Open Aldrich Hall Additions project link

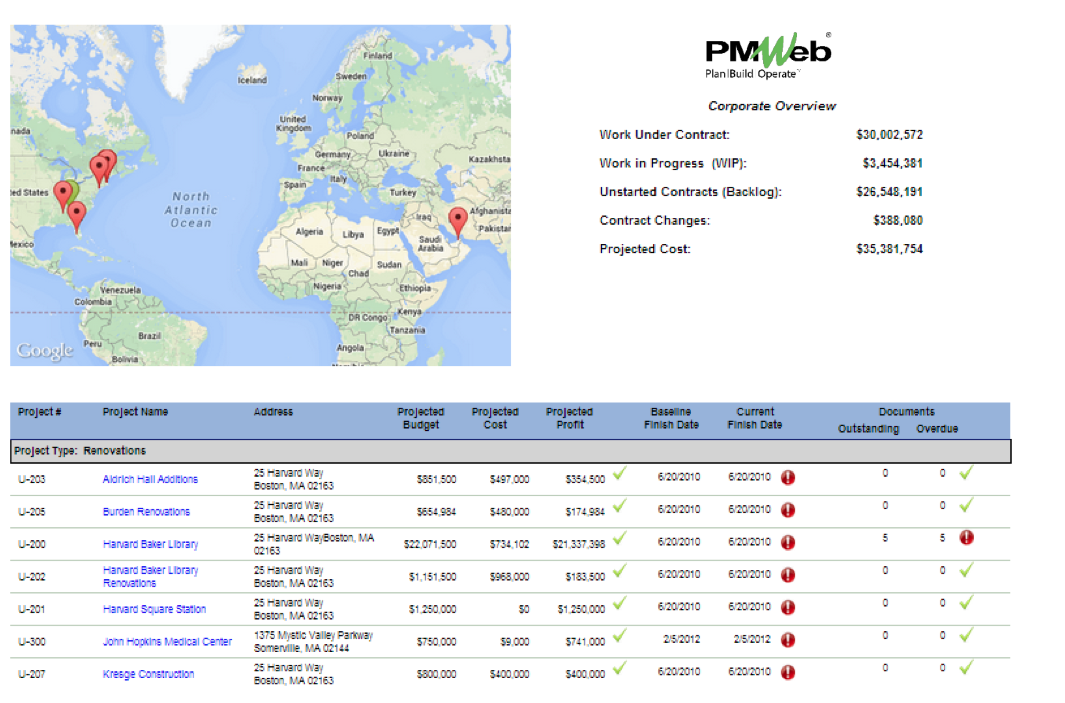150,480
